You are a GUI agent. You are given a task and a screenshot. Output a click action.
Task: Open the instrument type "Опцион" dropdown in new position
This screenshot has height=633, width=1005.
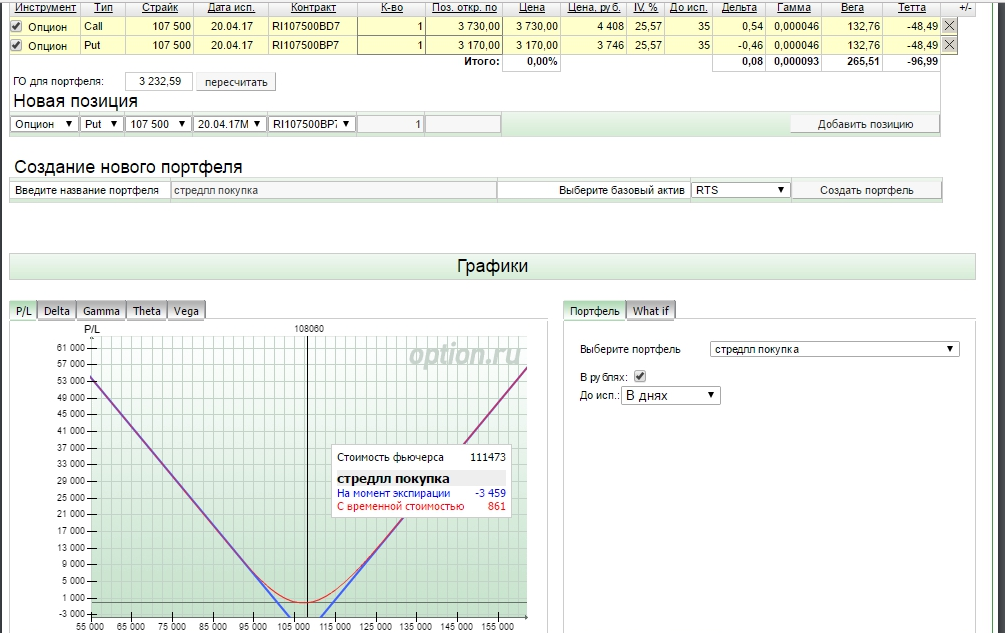(44, 124)
